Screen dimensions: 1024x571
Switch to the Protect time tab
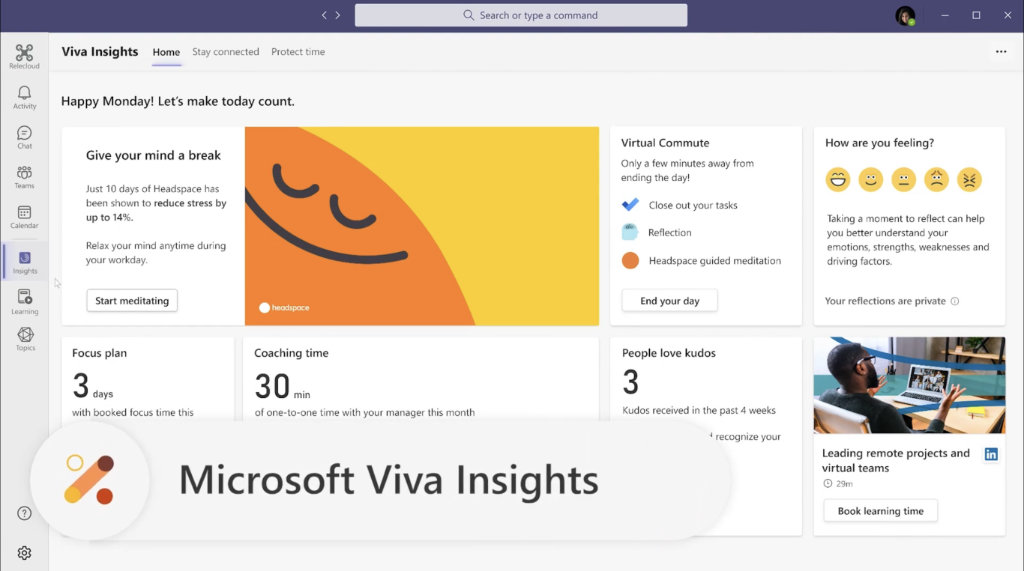point(298,52)
